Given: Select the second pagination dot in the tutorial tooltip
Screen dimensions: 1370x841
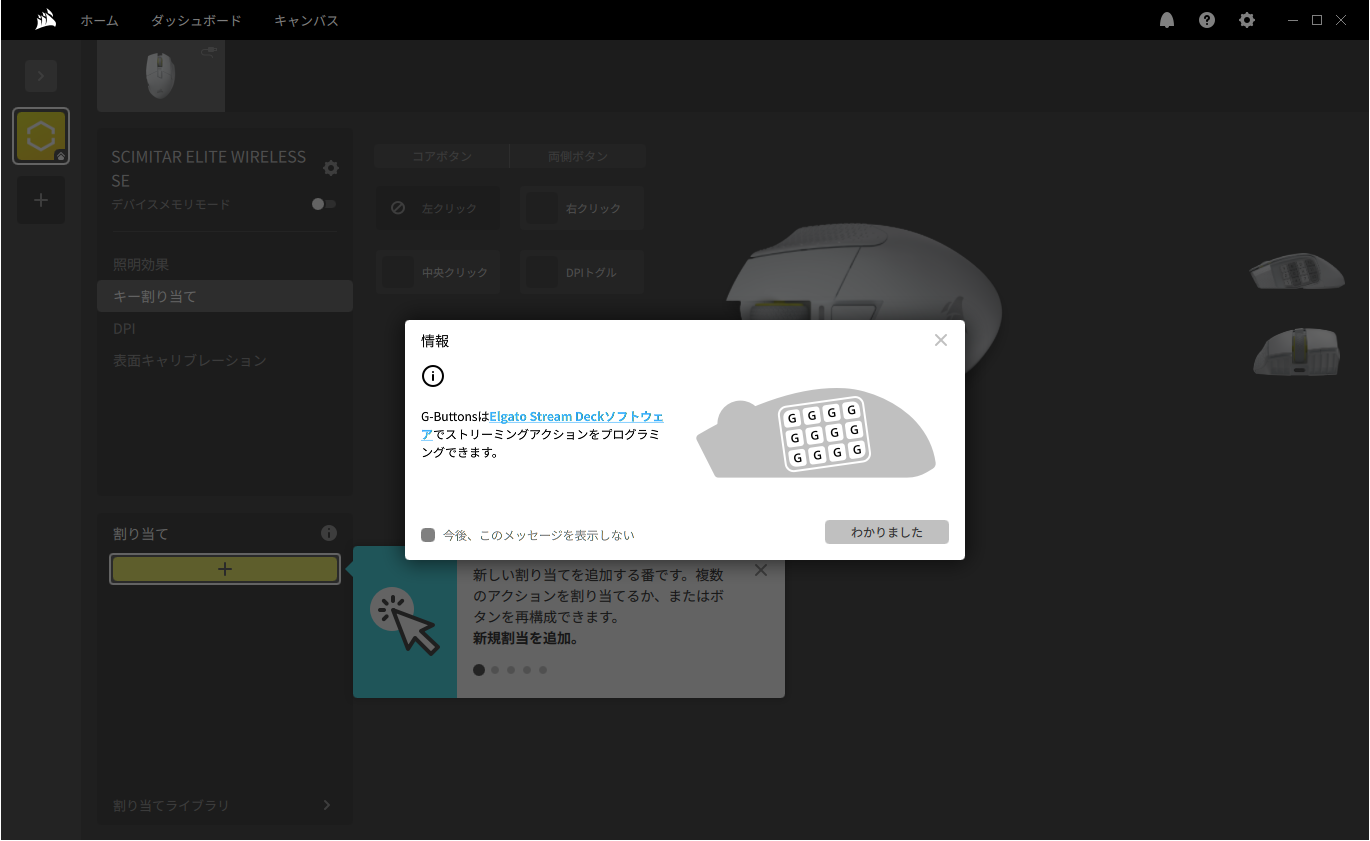Looking at the screenshot, I should [494, 669].
